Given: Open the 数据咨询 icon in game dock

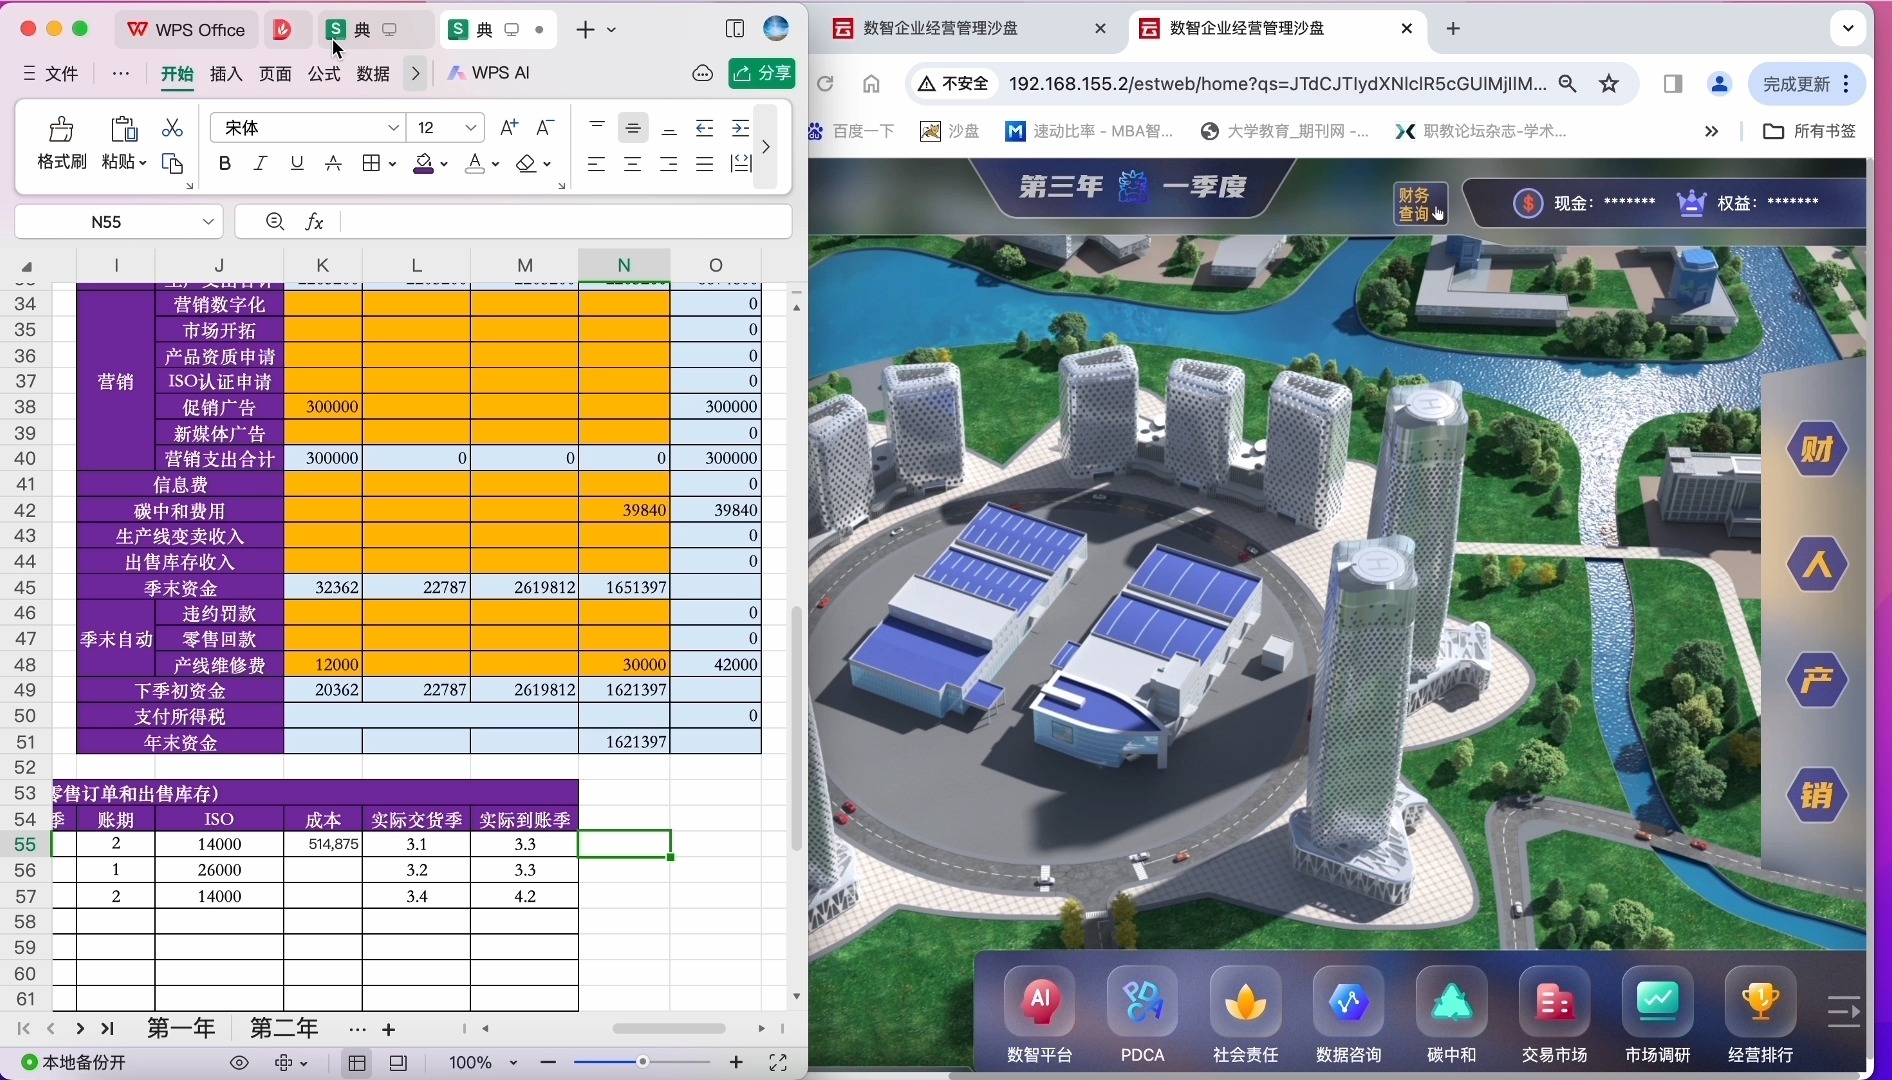Looking at the screenshot, I should (1349, 1001).
